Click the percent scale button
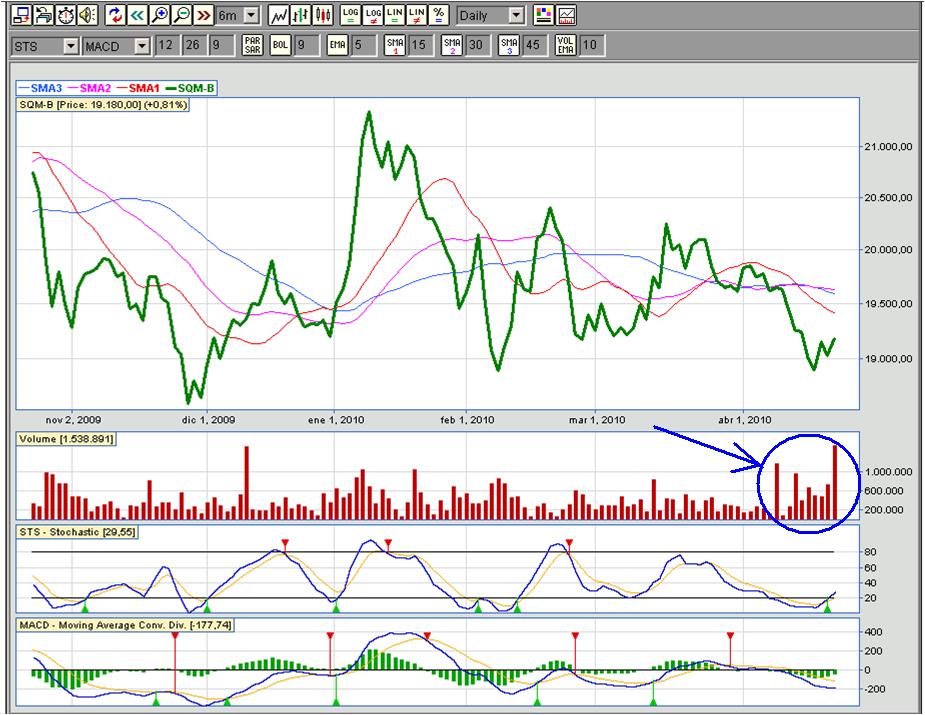Screen dimensions: 925x715 point(439,15)
